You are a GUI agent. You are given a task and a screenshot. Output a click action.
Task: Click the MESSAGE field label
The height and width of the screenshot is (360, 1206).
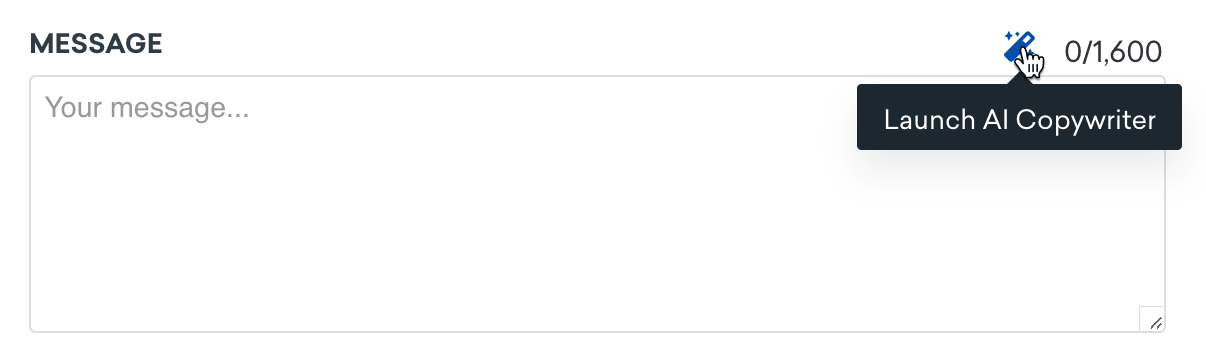coord(96,44)
